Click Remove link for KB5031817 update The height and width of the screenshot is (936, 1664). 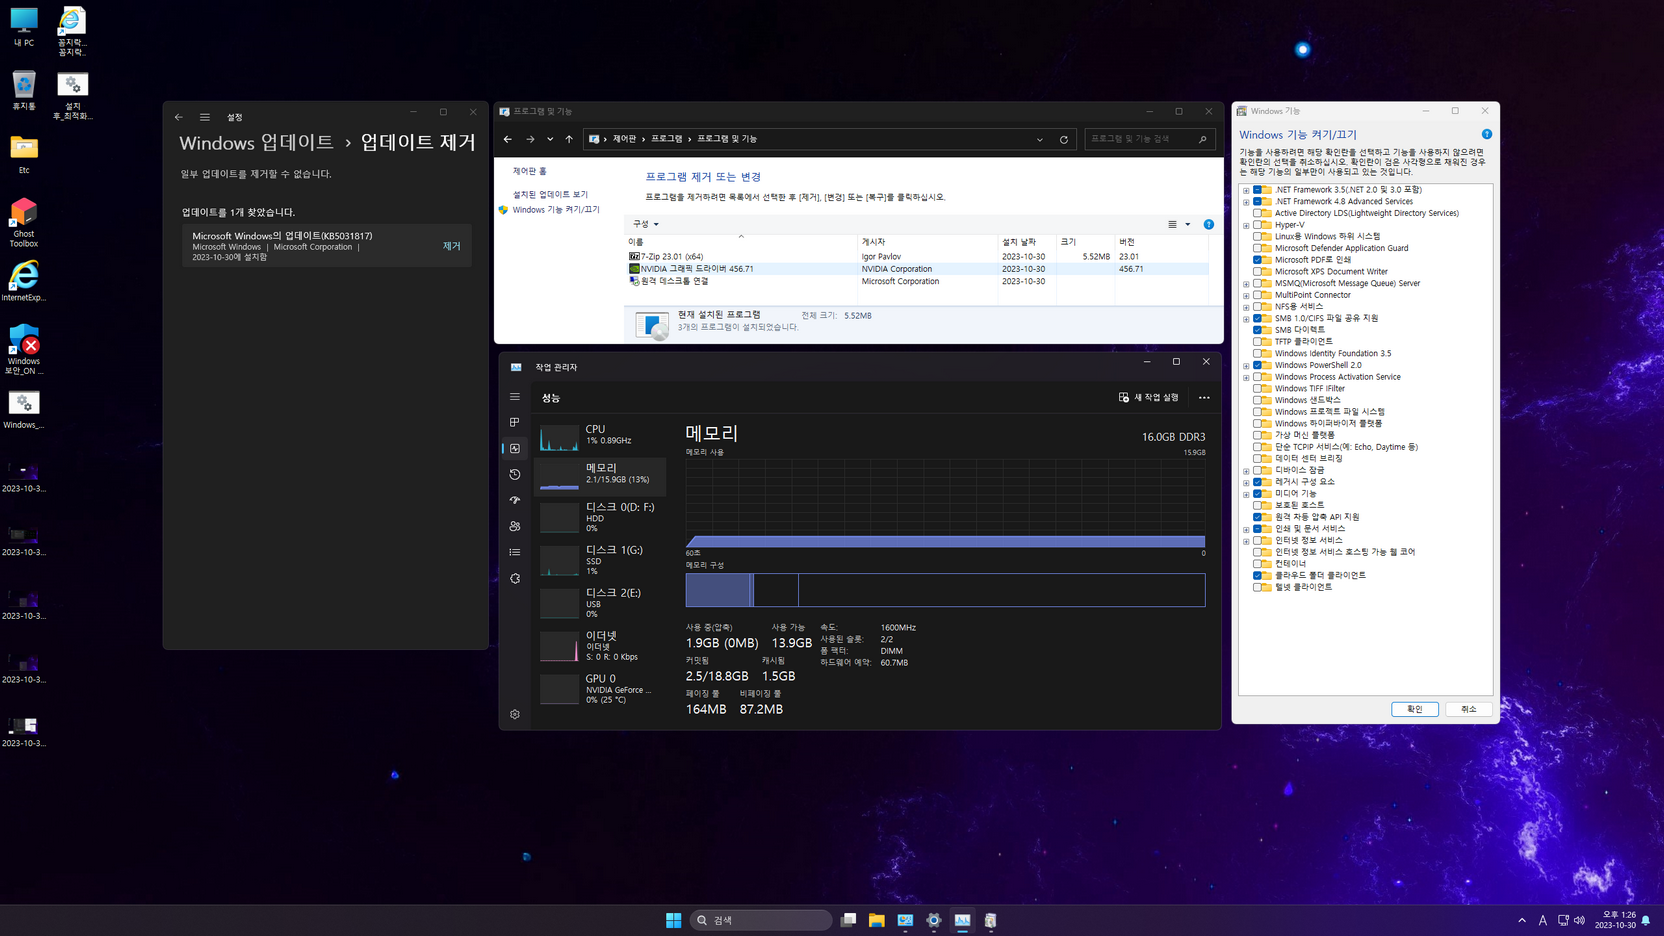coord(452,246)
